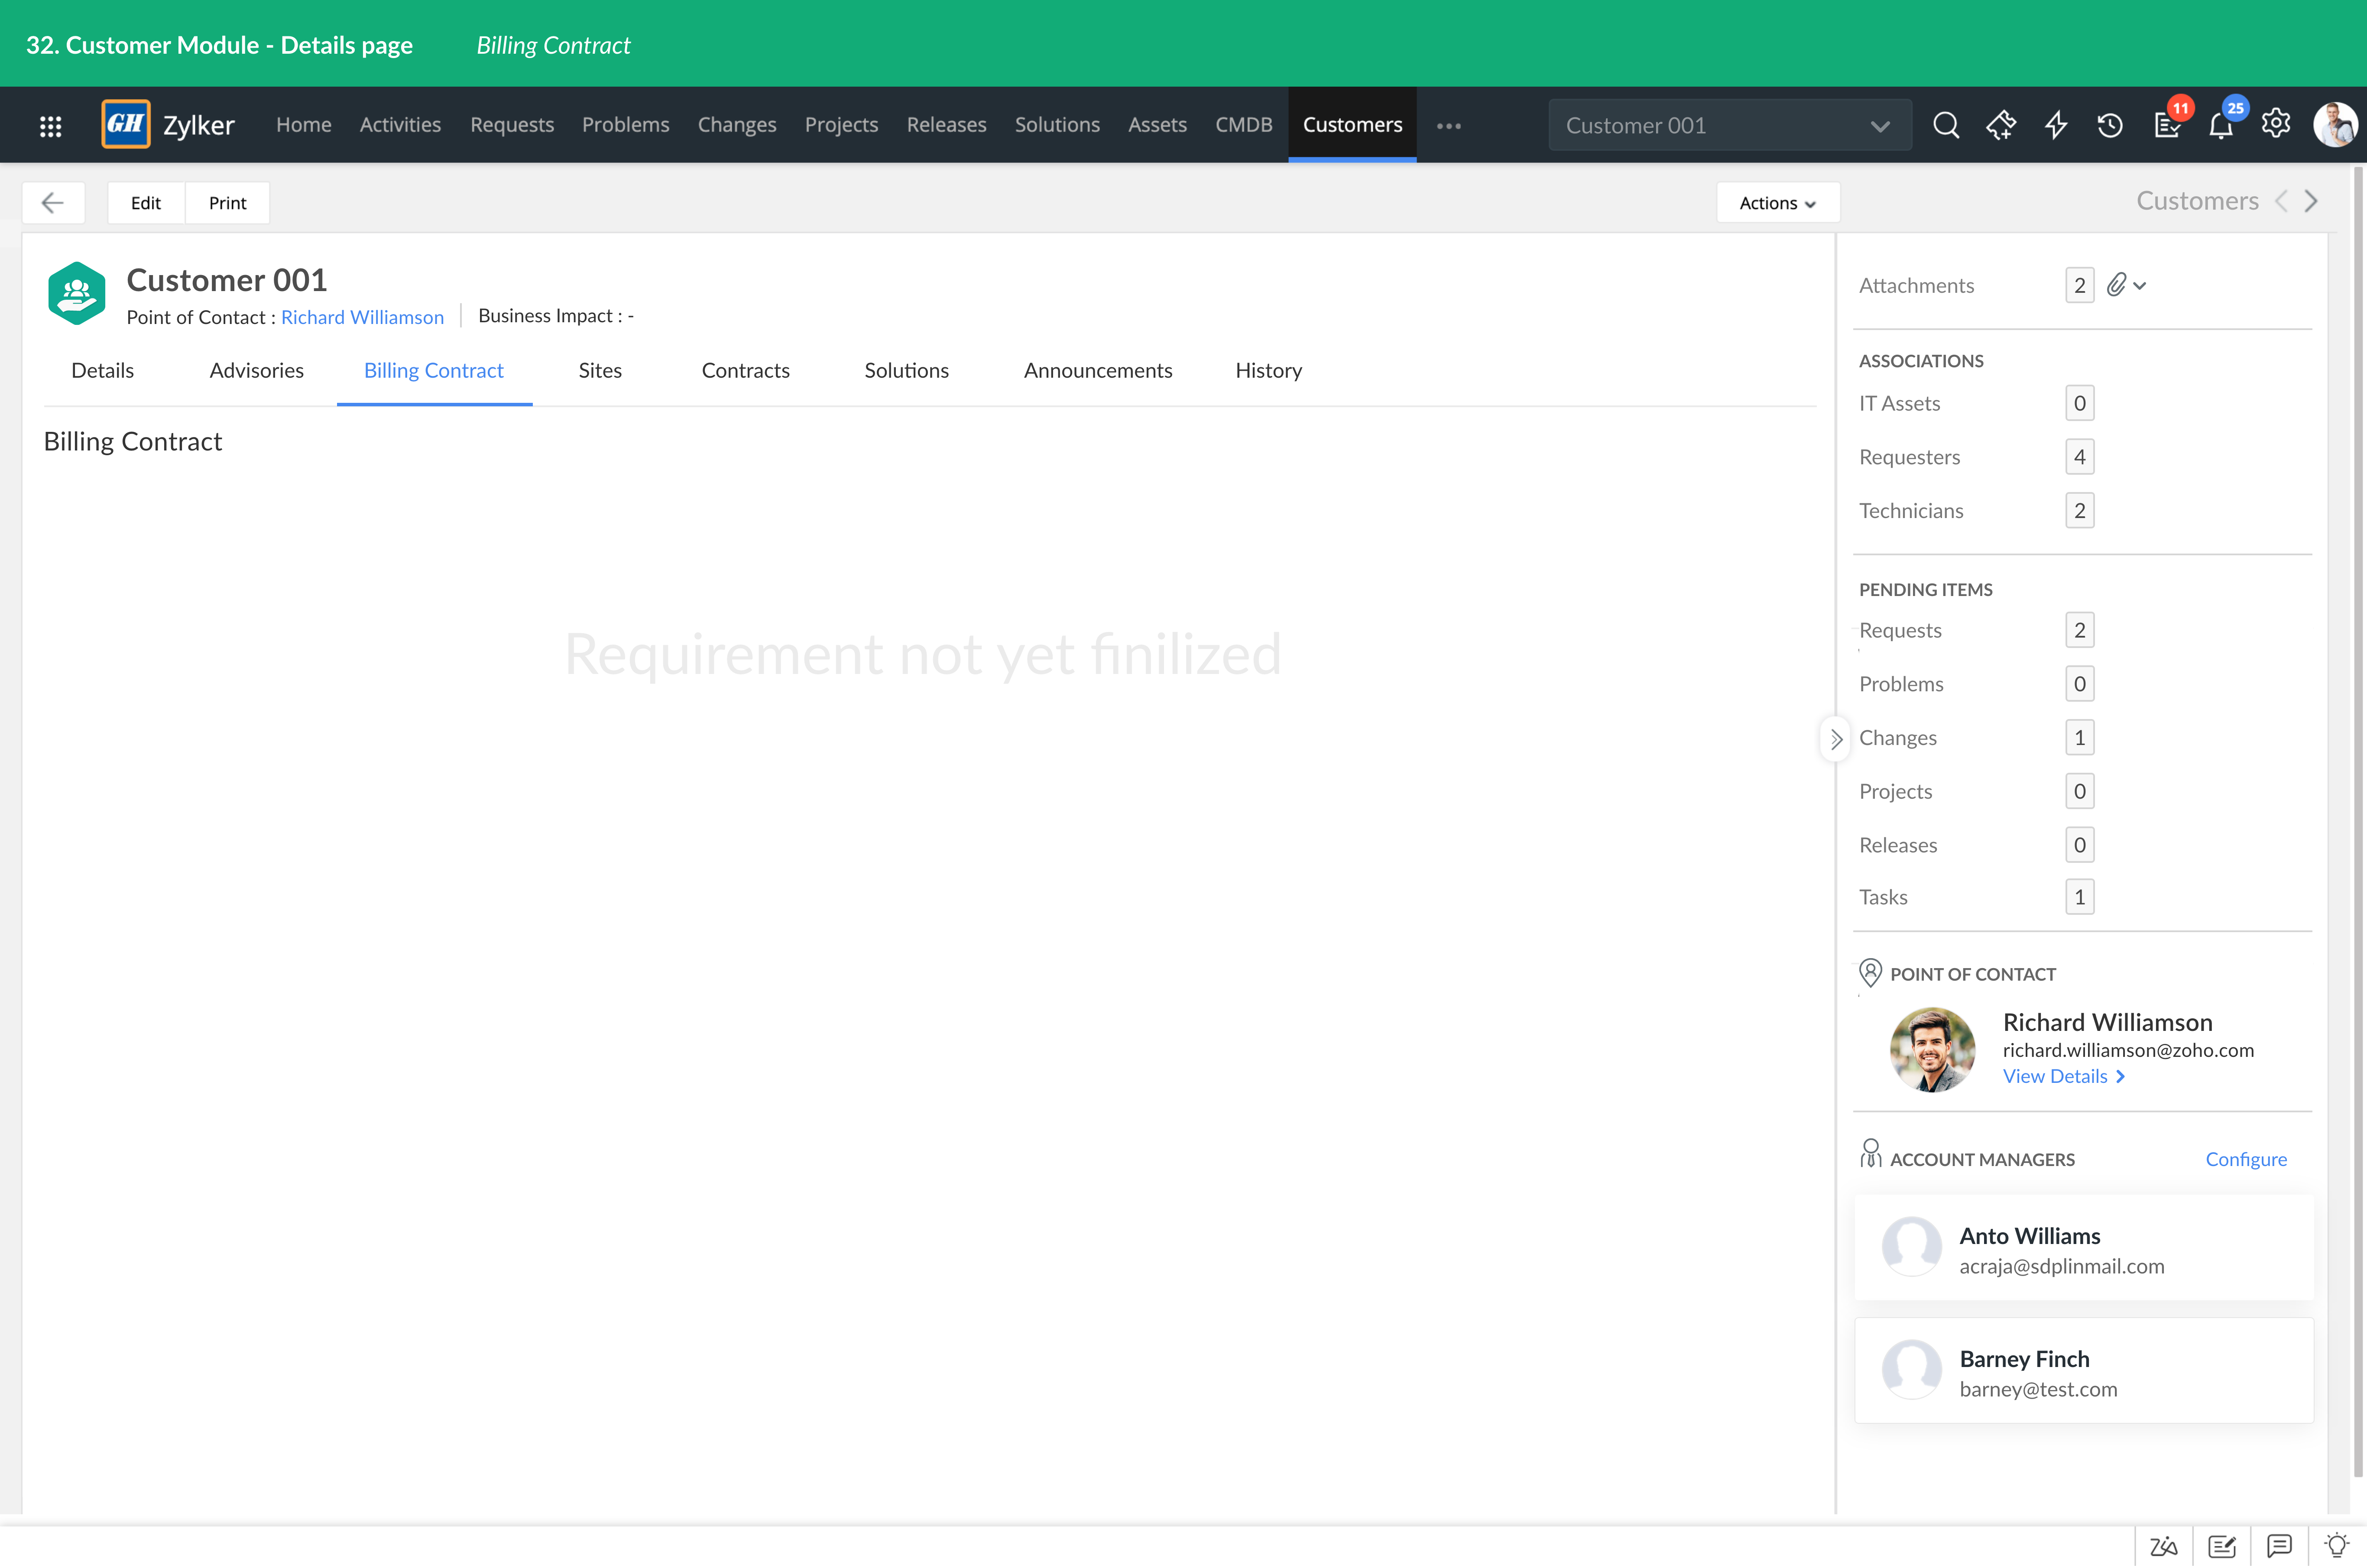
Task: Open the chat bubble icon in footer
Action: [2280, 1546]
